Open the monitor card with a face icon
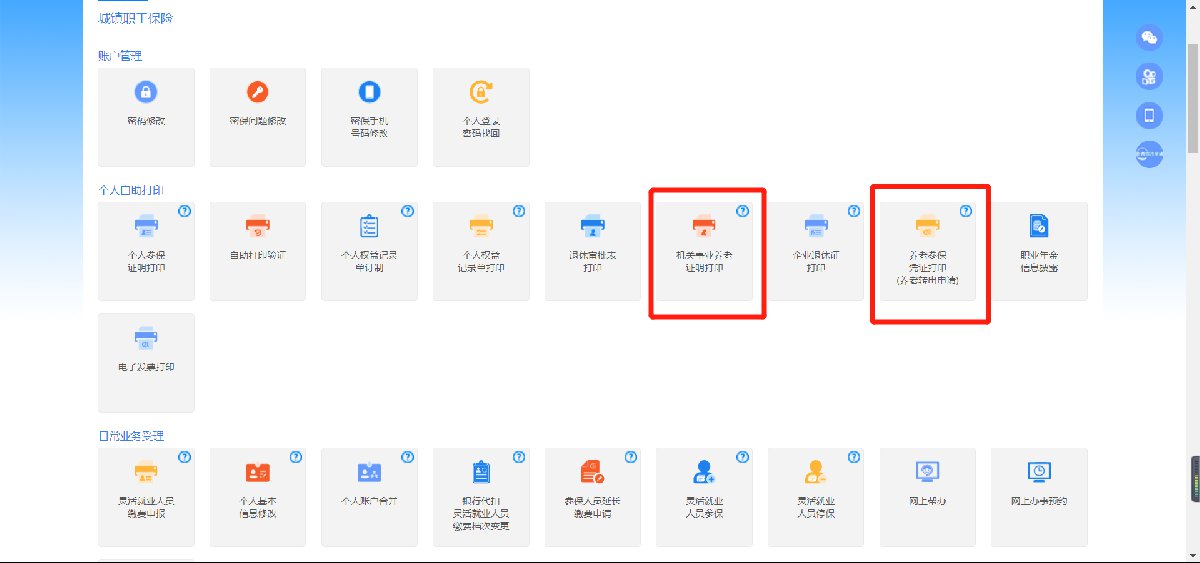This screenshot has height=563, width=1200. pyautogui.click(x=928, y=497)
